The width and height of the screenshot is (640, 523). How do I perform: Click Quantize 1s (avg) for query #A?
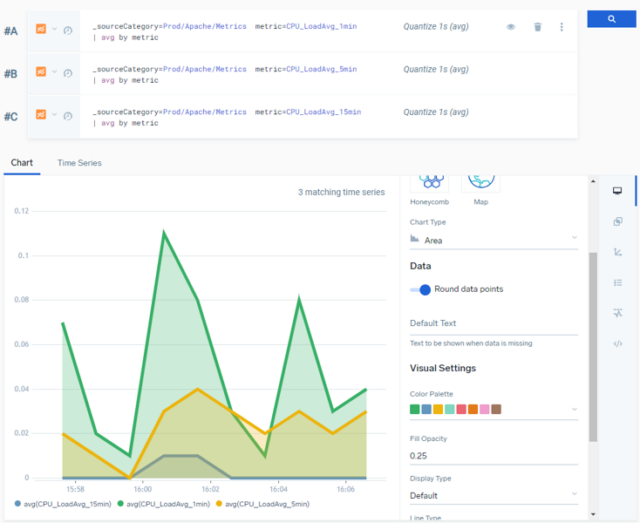tap(436, 27)
